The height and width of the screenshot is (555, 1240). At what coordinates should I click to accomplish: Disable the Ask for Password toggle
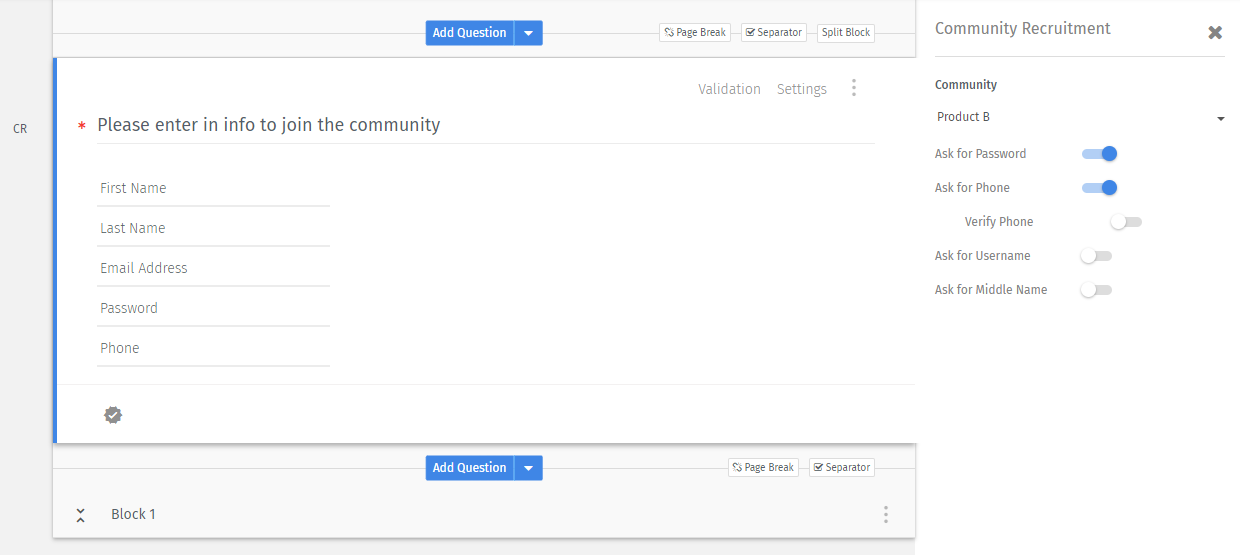[1099, 154]
